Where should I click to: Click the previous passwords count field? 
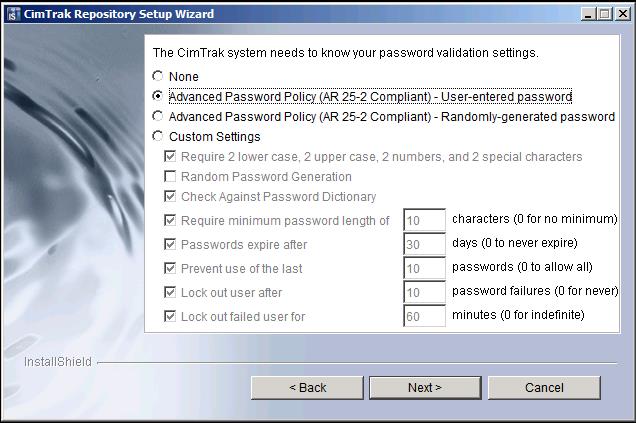coord(424,269)
